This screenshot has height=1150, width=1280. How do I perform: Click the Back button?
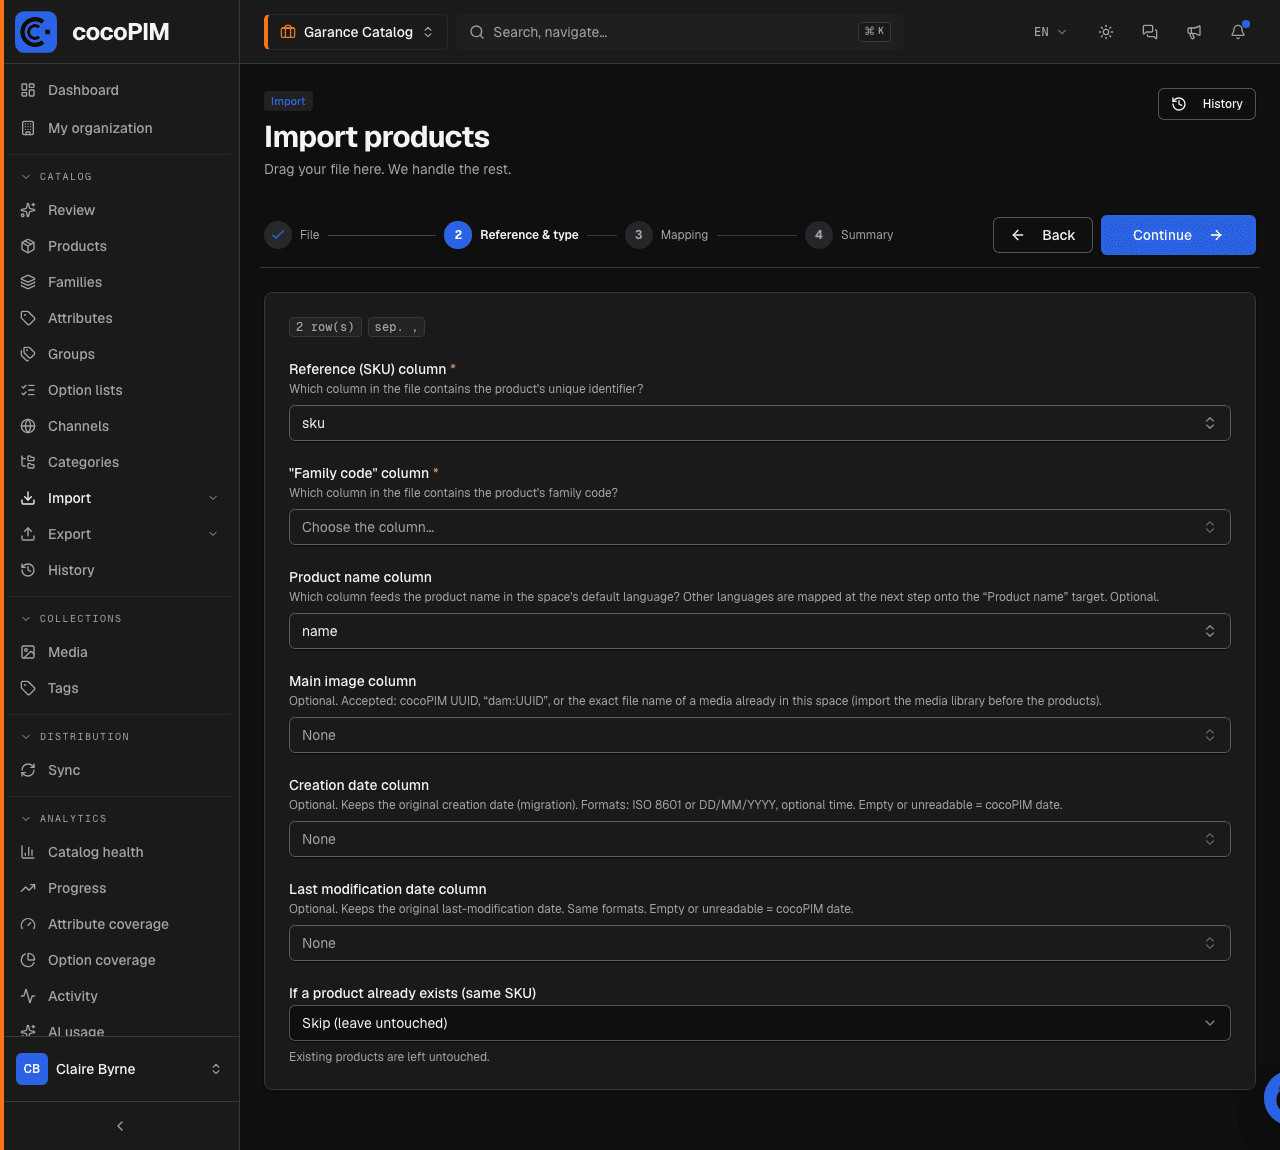point(1043,235)
